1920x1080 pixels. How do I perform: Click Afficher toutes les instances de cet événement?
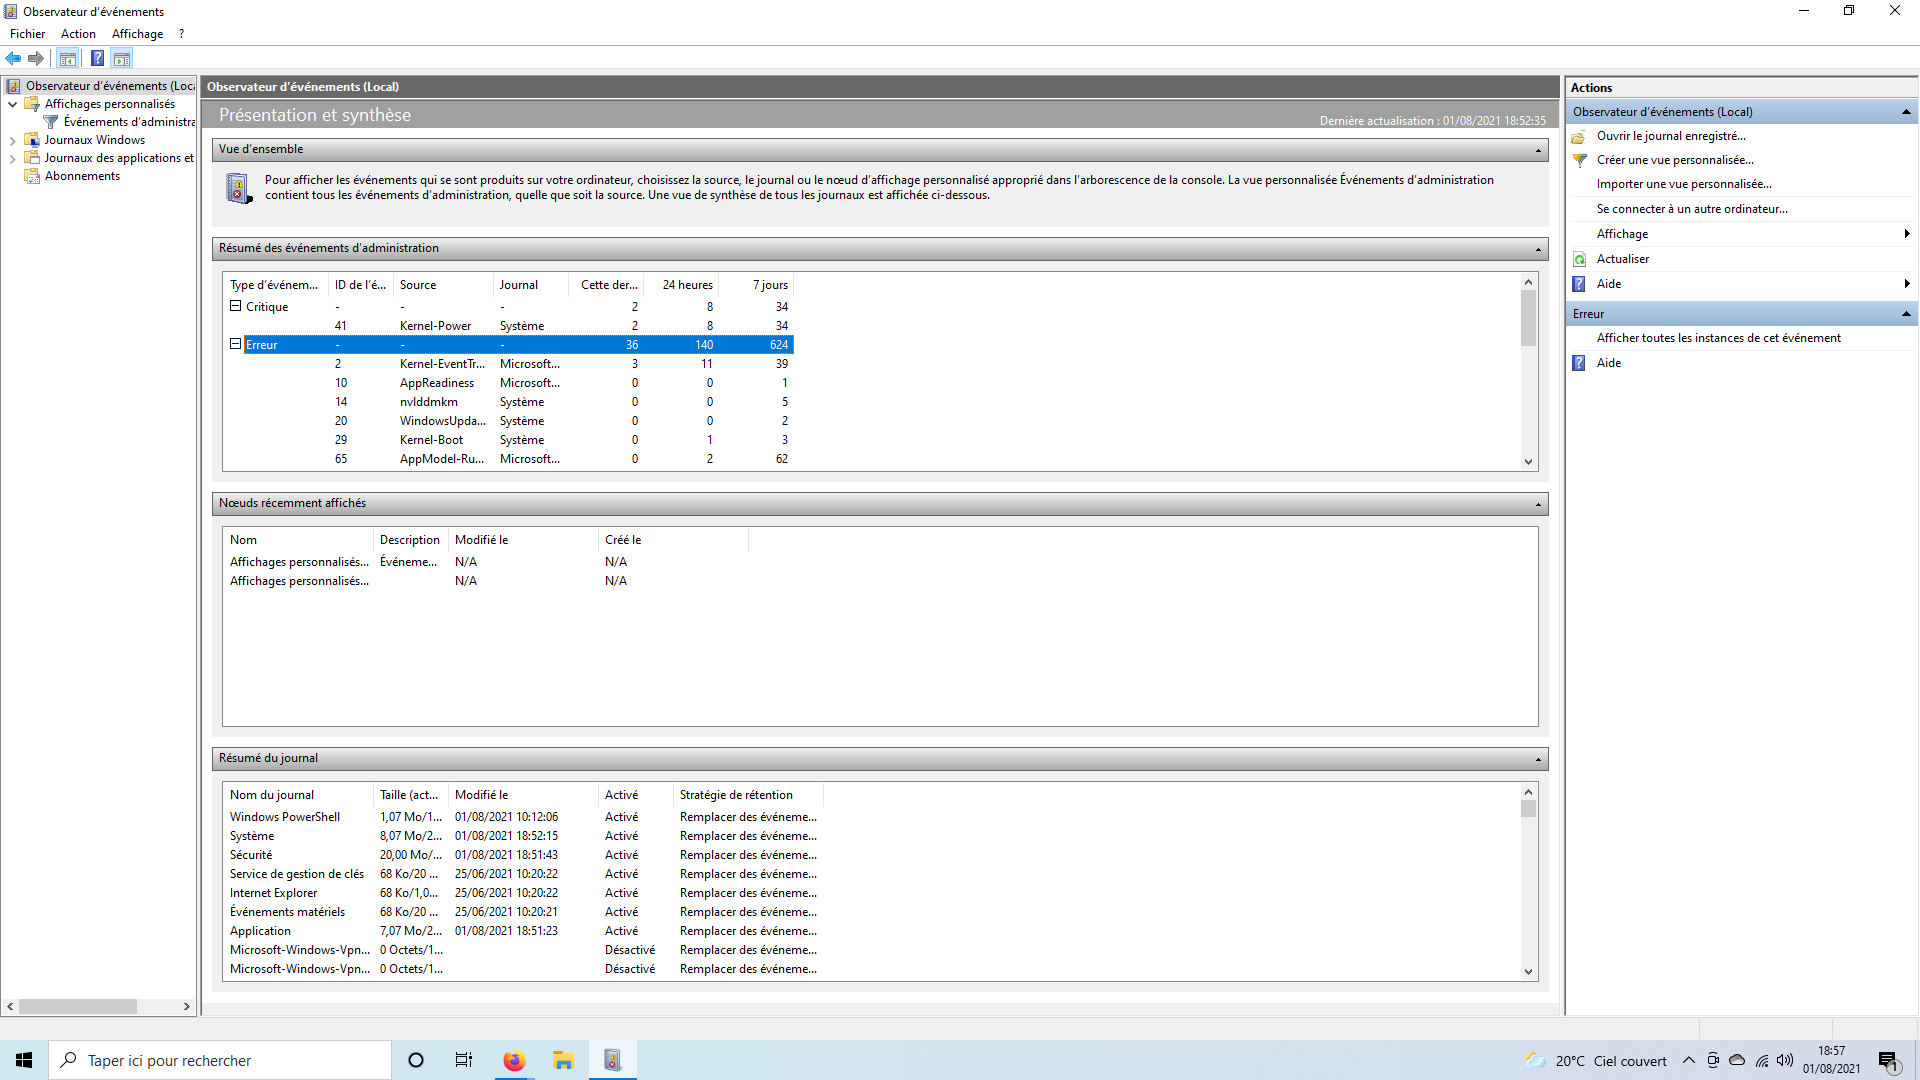click(x=1718, y=338)
